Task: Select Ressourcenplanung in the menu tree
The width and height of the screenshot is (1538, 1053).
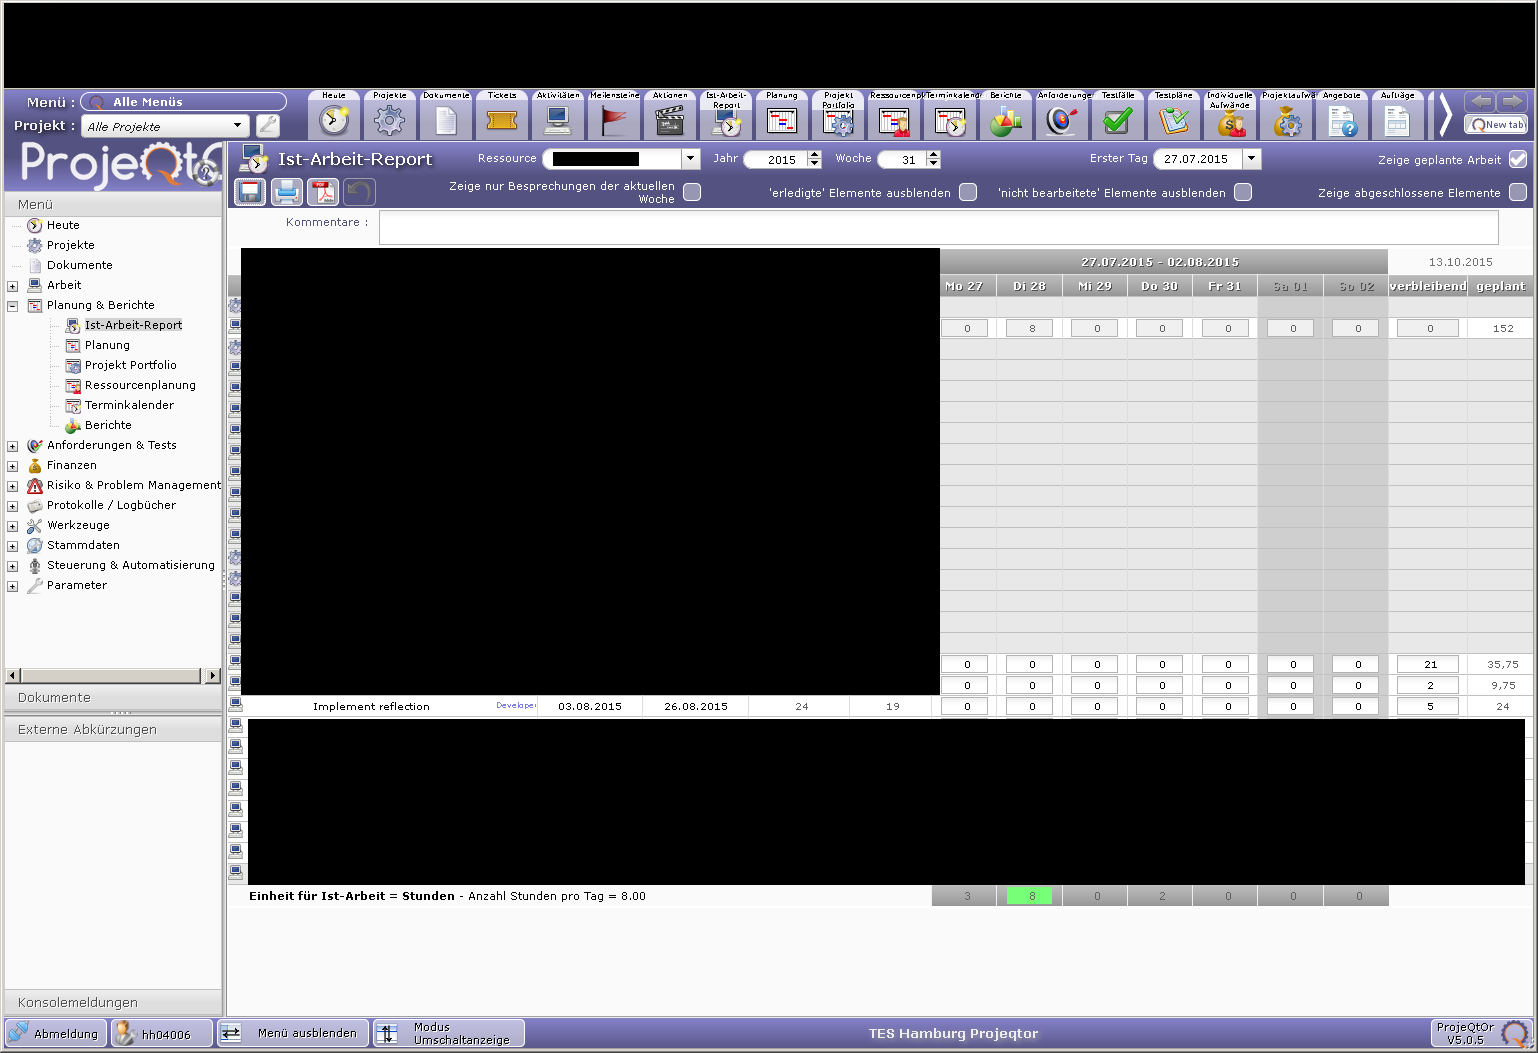Action: 140,385
